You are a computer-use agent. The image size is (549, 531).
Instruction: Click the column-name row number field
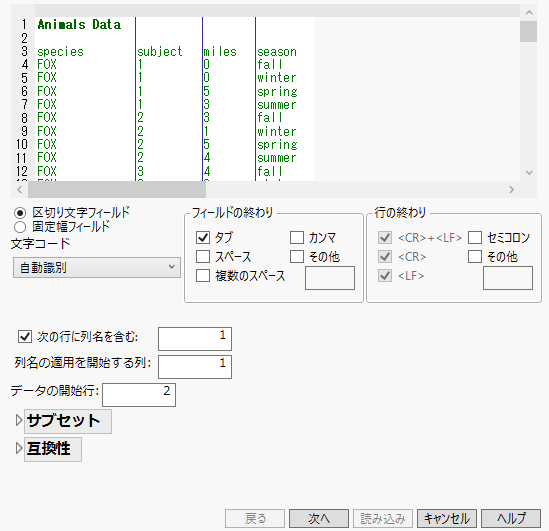coord(195,339)
